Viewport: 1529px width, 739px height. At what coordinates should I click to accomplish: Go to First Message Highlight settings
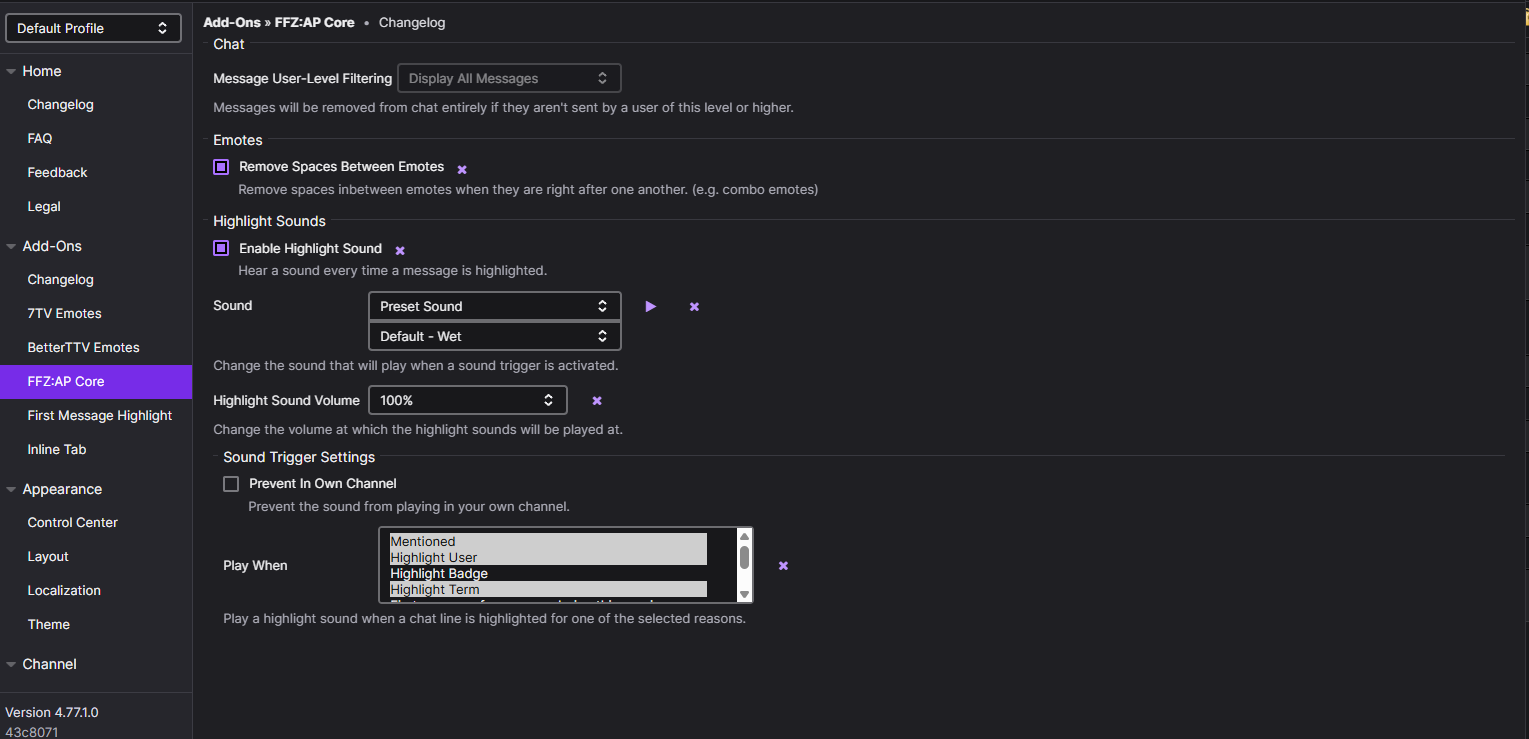point(100,415)
